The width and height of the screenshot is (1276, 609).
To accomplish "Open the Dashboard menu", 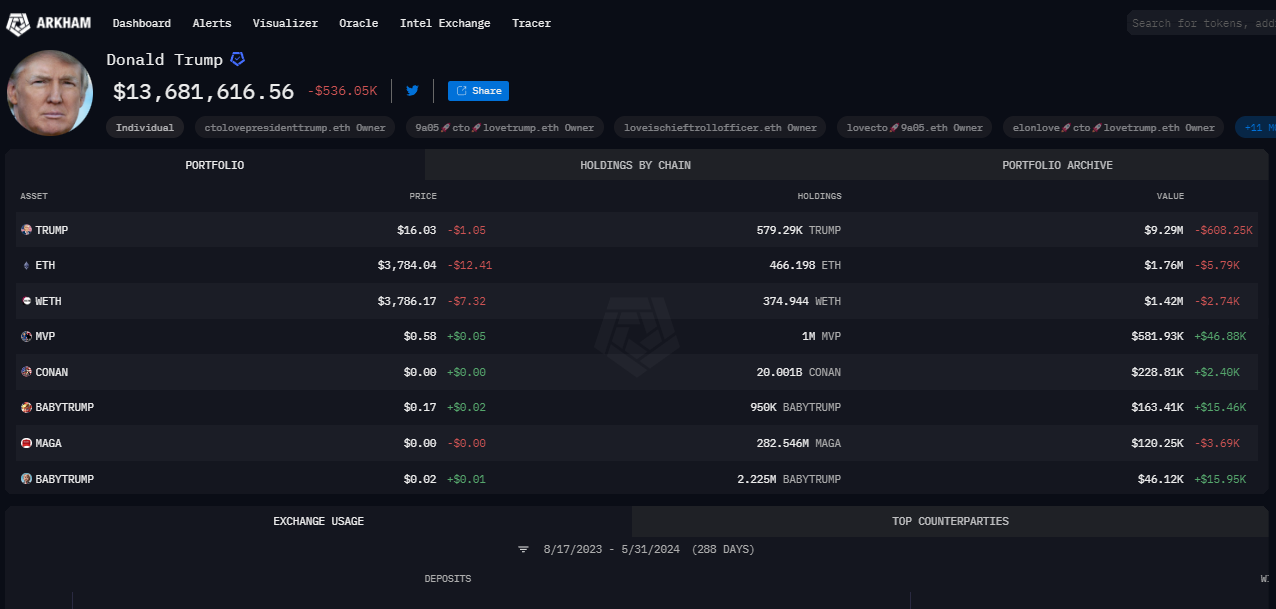I will click(x=142, y=23).
